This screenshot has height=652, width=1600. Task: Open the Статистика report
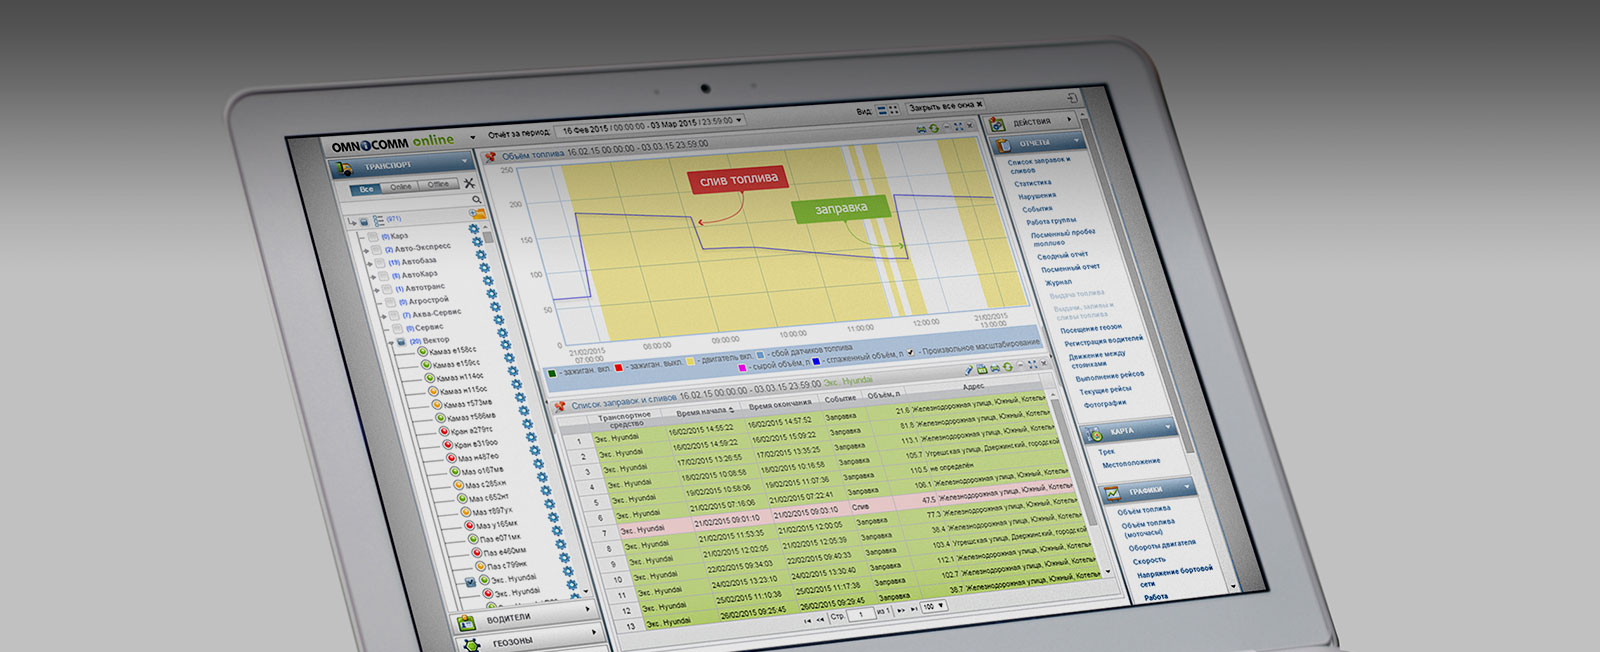coord(1033,183)
